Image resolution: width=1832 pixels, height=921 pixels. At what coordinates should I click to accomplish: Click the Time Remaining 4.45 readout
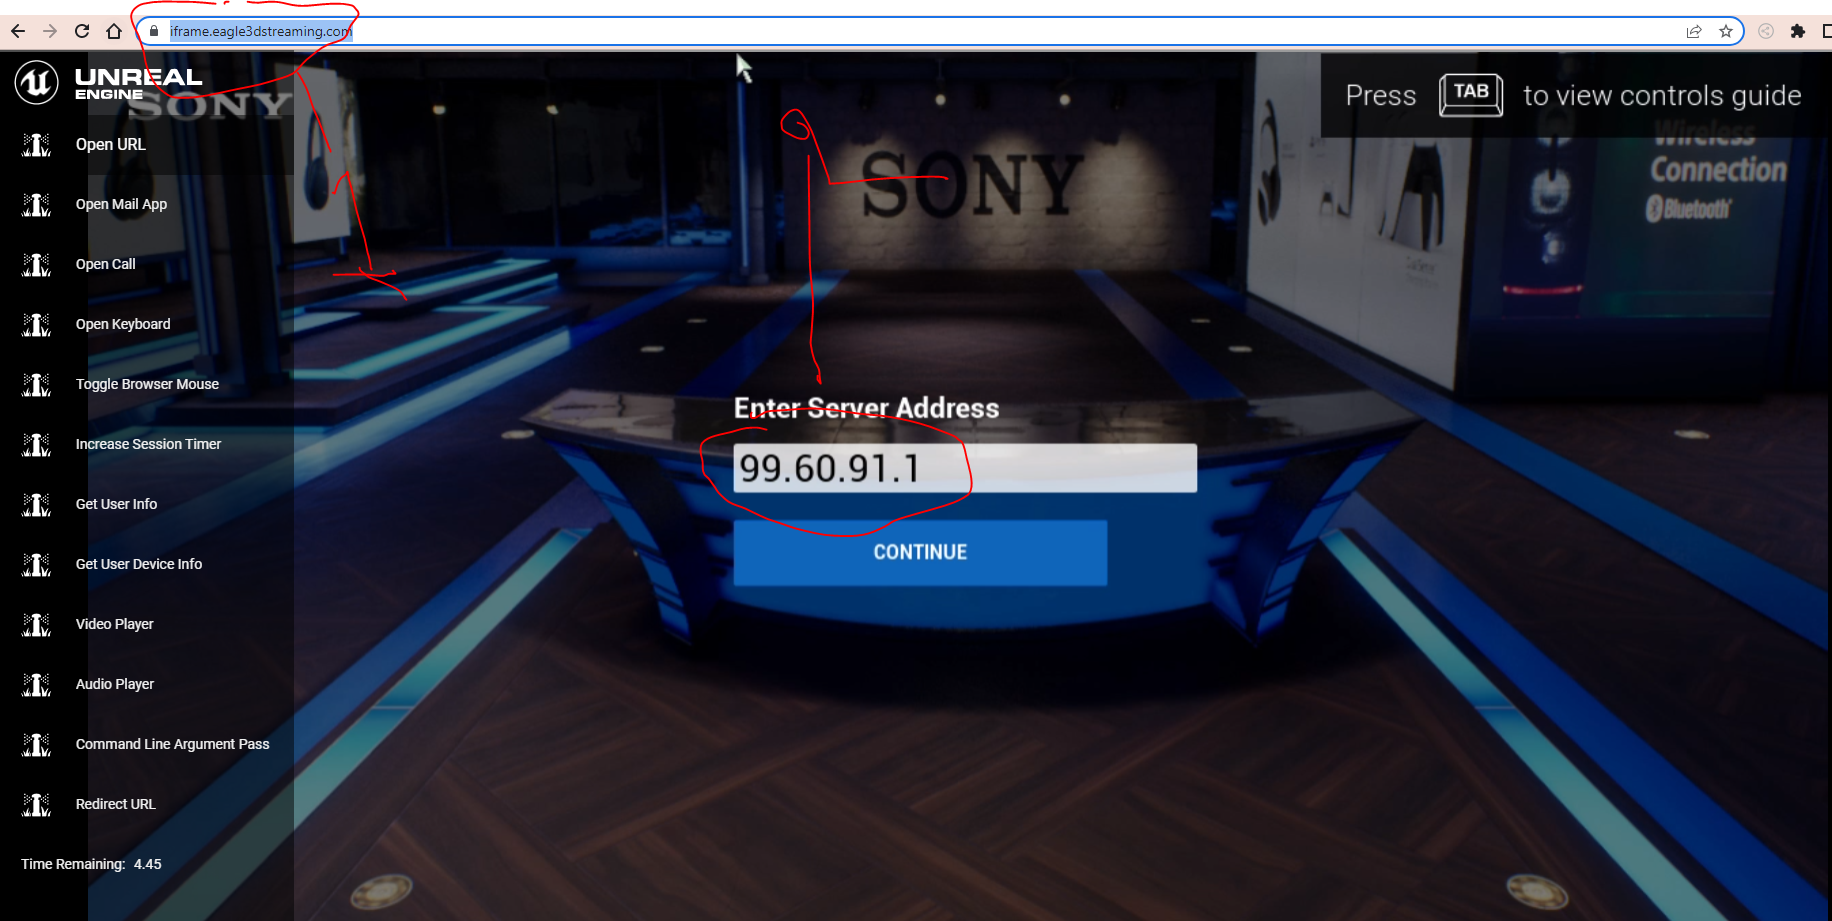coord(91,864)
